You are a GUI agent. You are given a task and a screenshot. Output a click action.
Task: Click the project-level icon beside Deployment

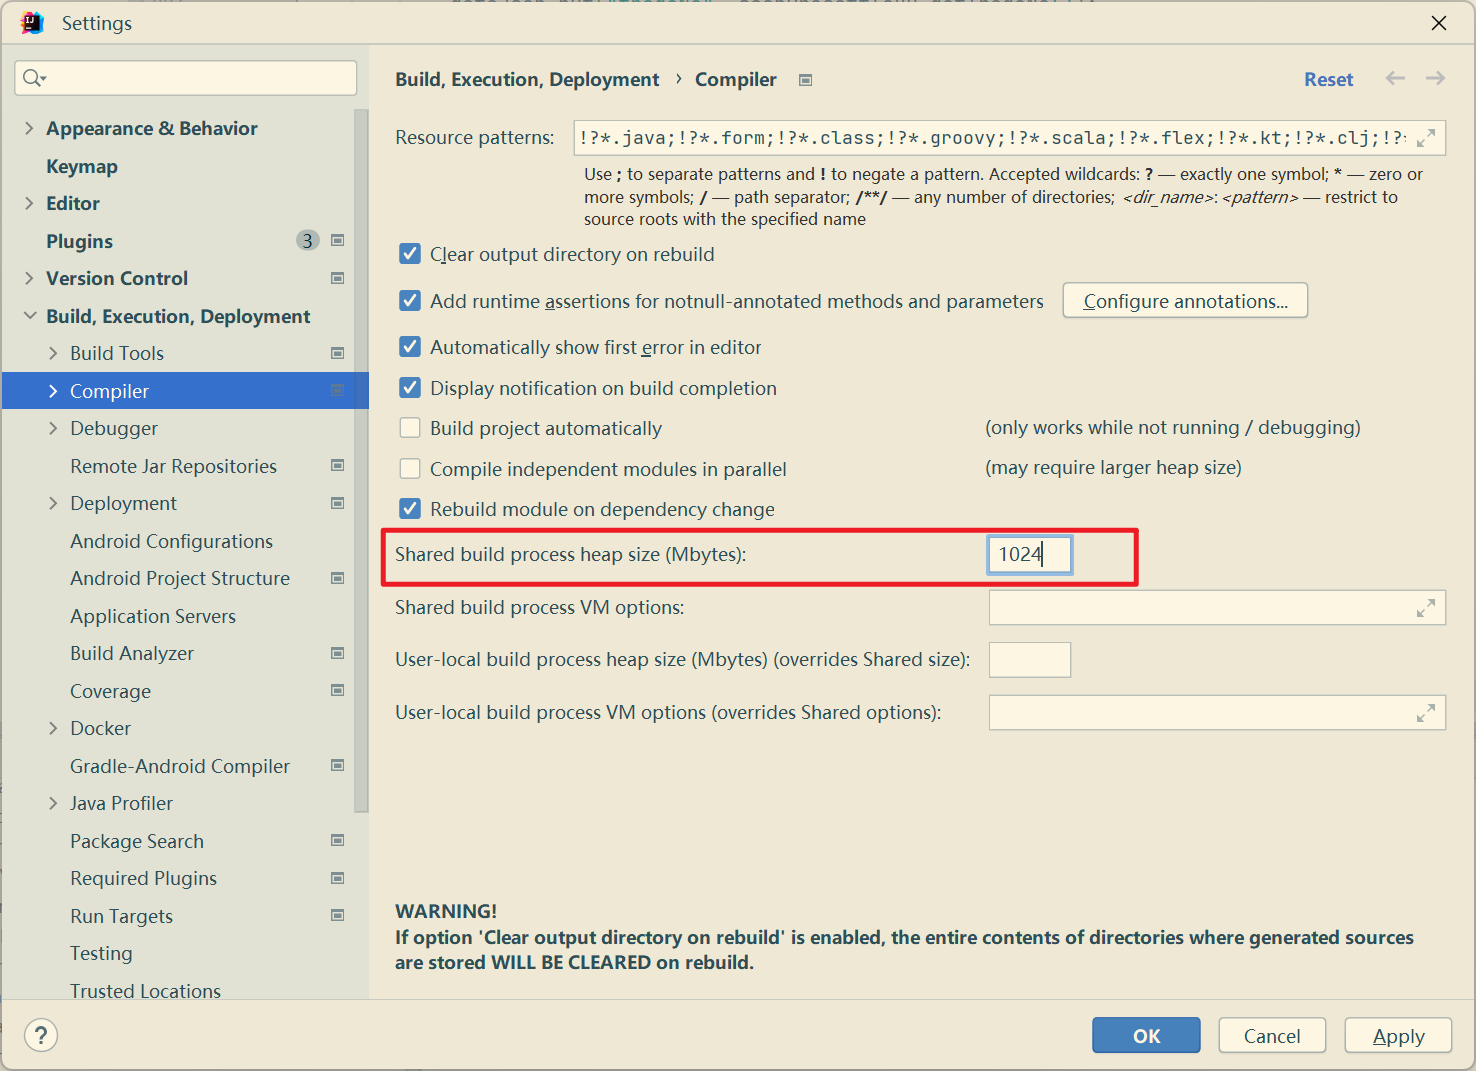pos(338,503)
